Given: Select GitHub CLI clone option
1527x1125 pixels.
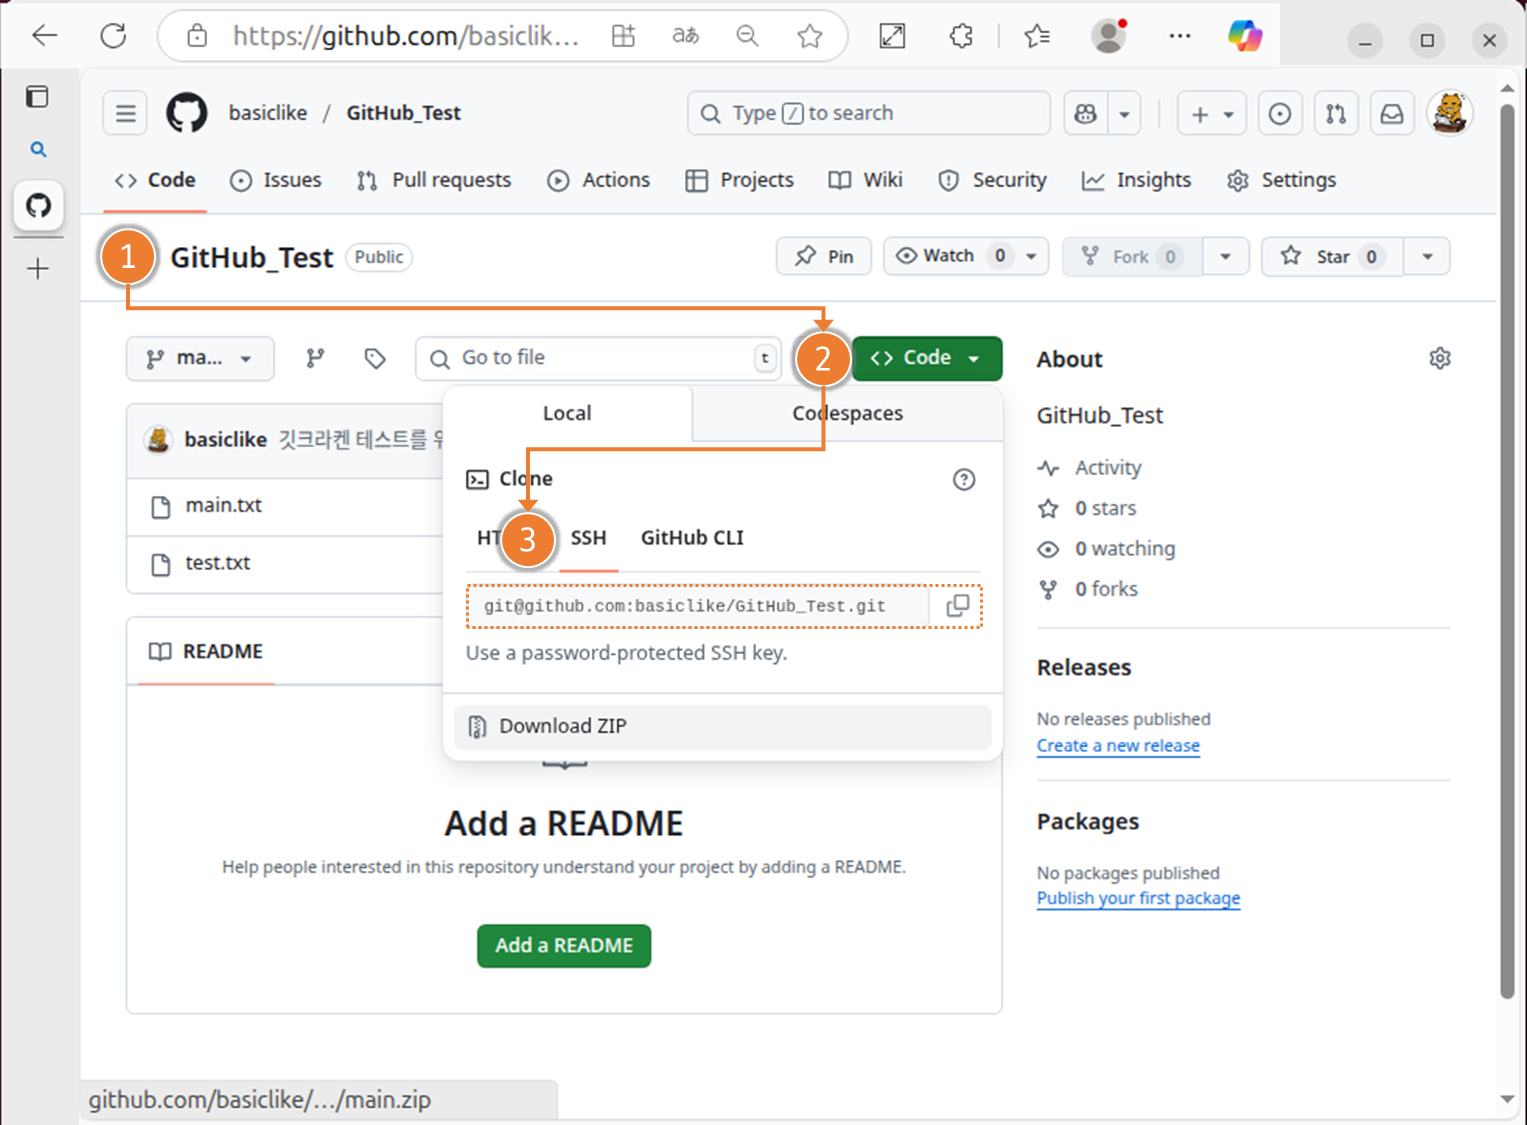Looking at the screenshot, I should 692,538.
